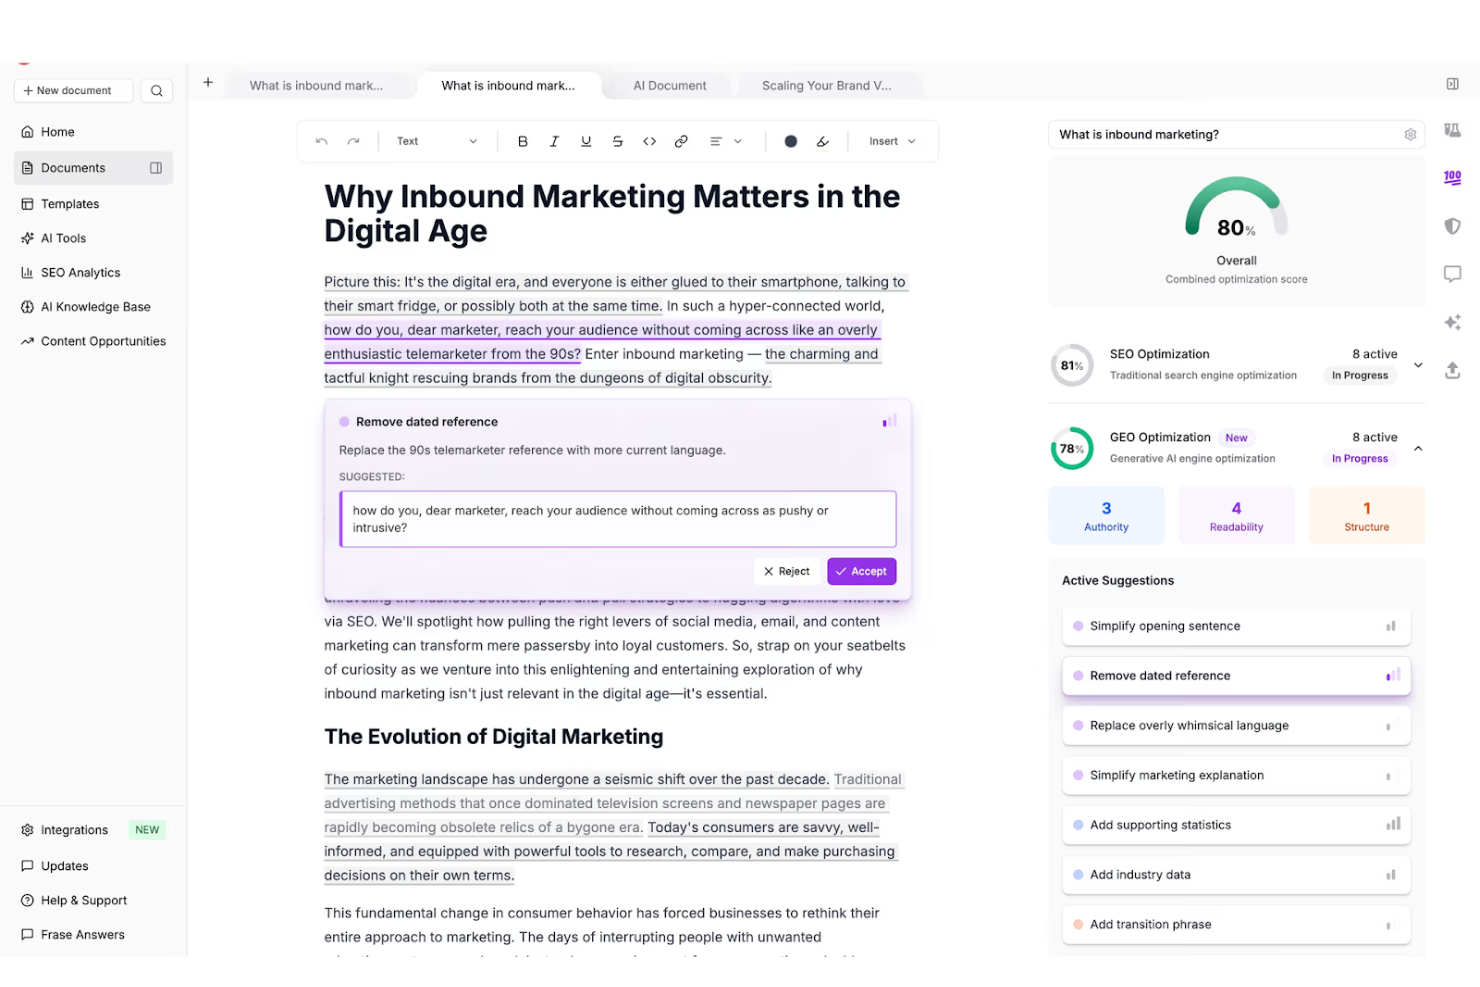Open Frase Answers
The height and width of the screenshot is (987, 1480).
[93, 935]
